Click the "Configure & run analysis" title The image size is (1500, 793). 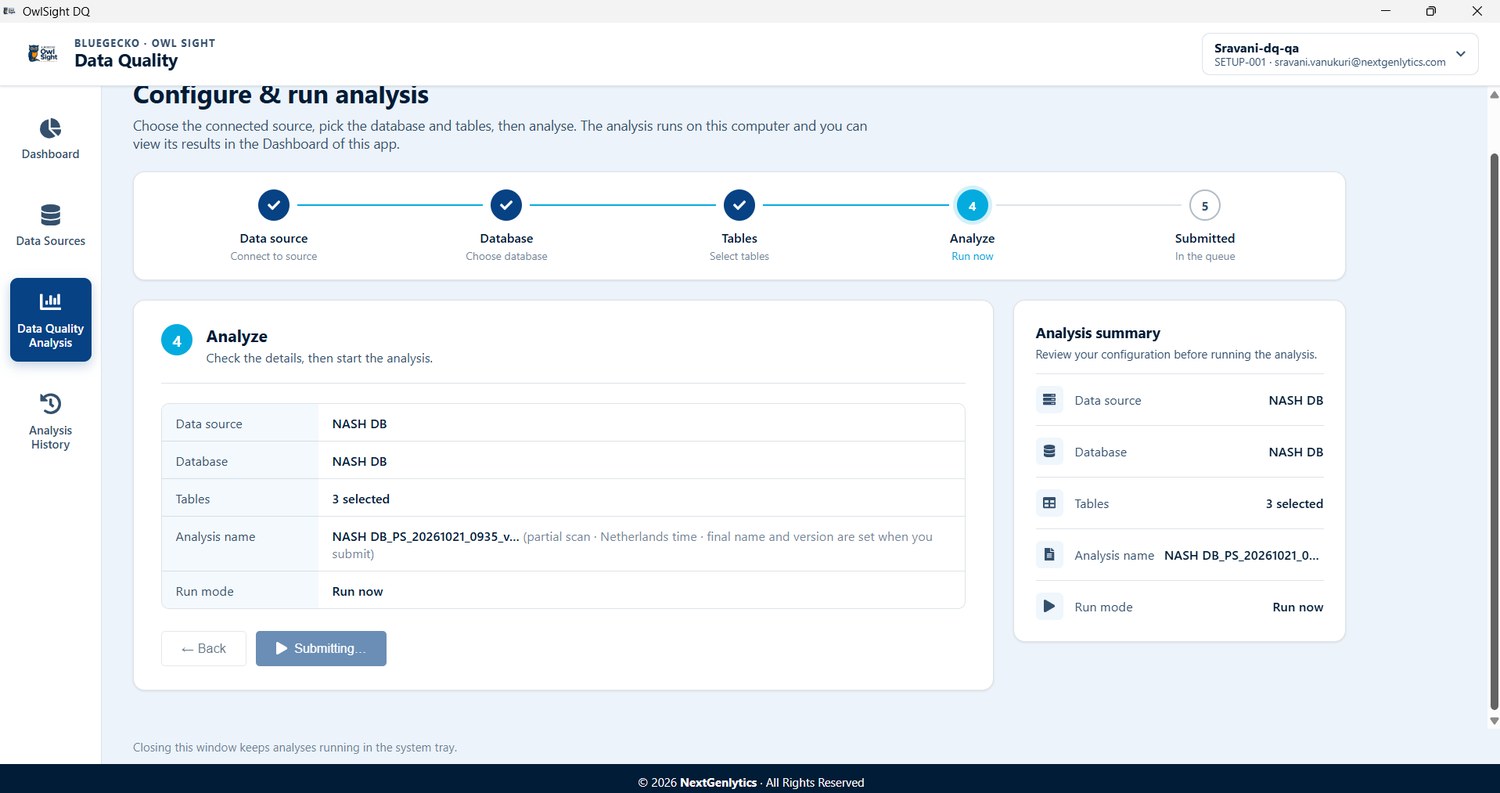(x=281, y=95)
